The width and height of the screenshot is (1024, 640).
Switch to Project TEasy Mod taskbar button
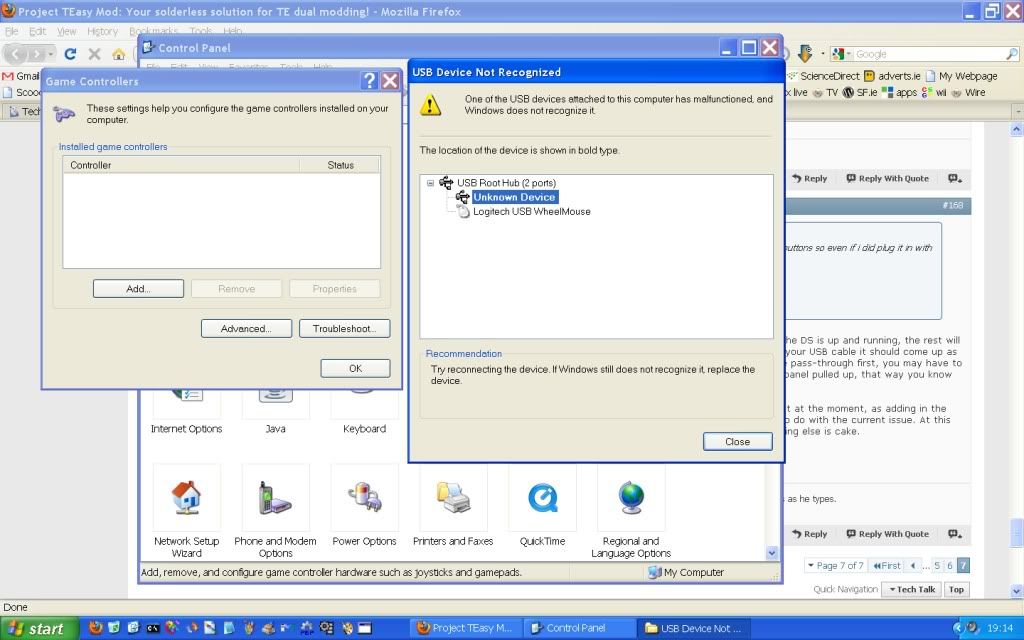click(x=466, y=628)
